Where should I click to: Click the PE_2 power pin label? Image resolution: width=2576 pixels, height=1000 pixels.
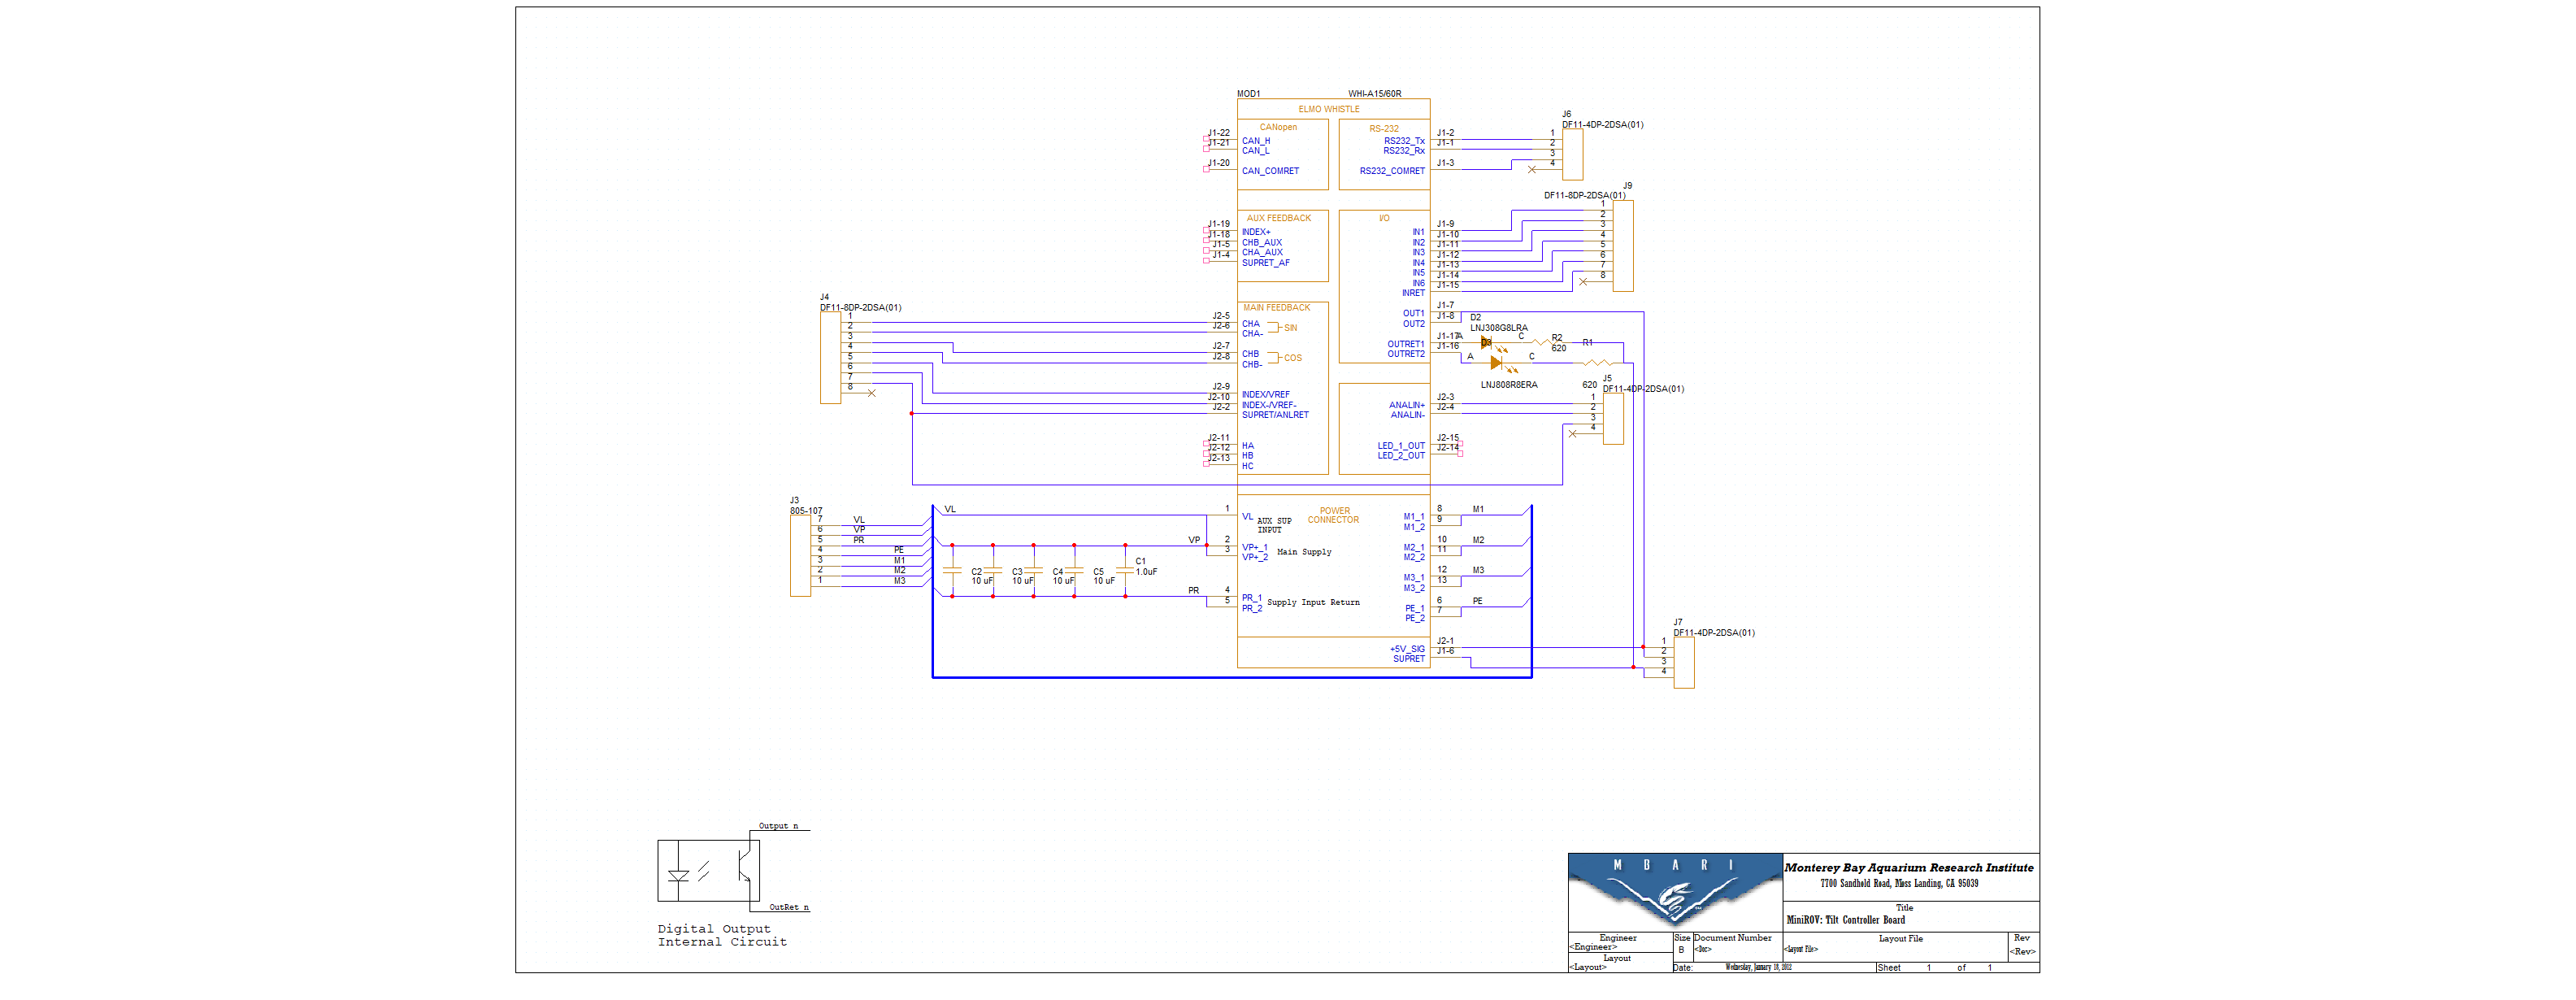(x=1415, y=618)
